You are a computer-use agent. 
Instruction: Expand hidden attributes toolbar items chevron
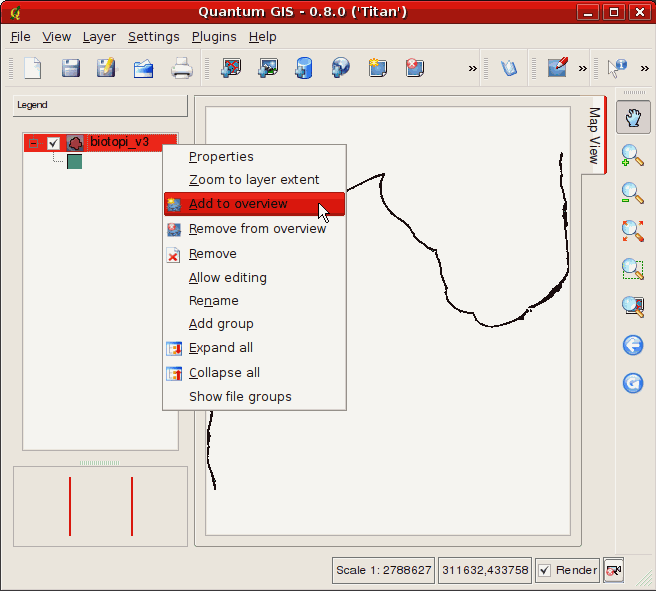pyautogui.click(x=645, y=68)
